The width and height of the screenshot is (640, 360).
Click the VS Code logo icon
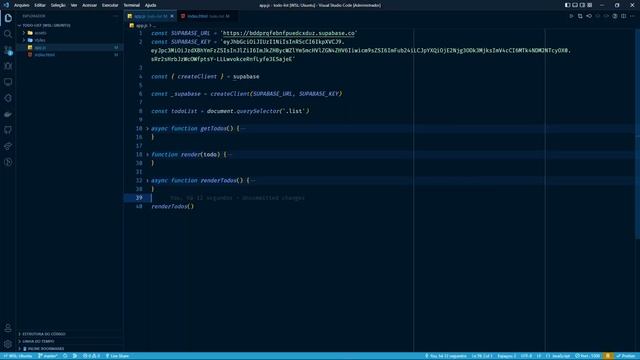tap(6, 5)
